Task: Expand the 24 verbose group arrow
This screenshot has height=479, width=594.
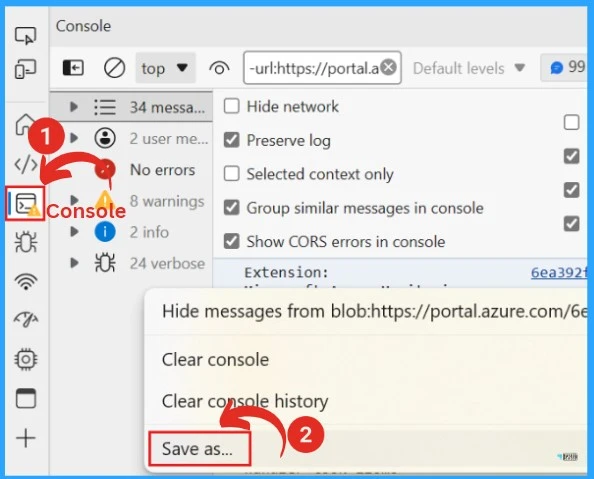Action: point(74,263)
